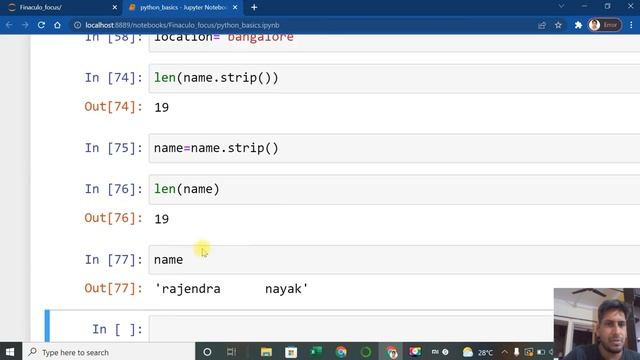Viewport: 640px width, 360px height.
Task: Click into the len(name) code cell
Action: 394,189
